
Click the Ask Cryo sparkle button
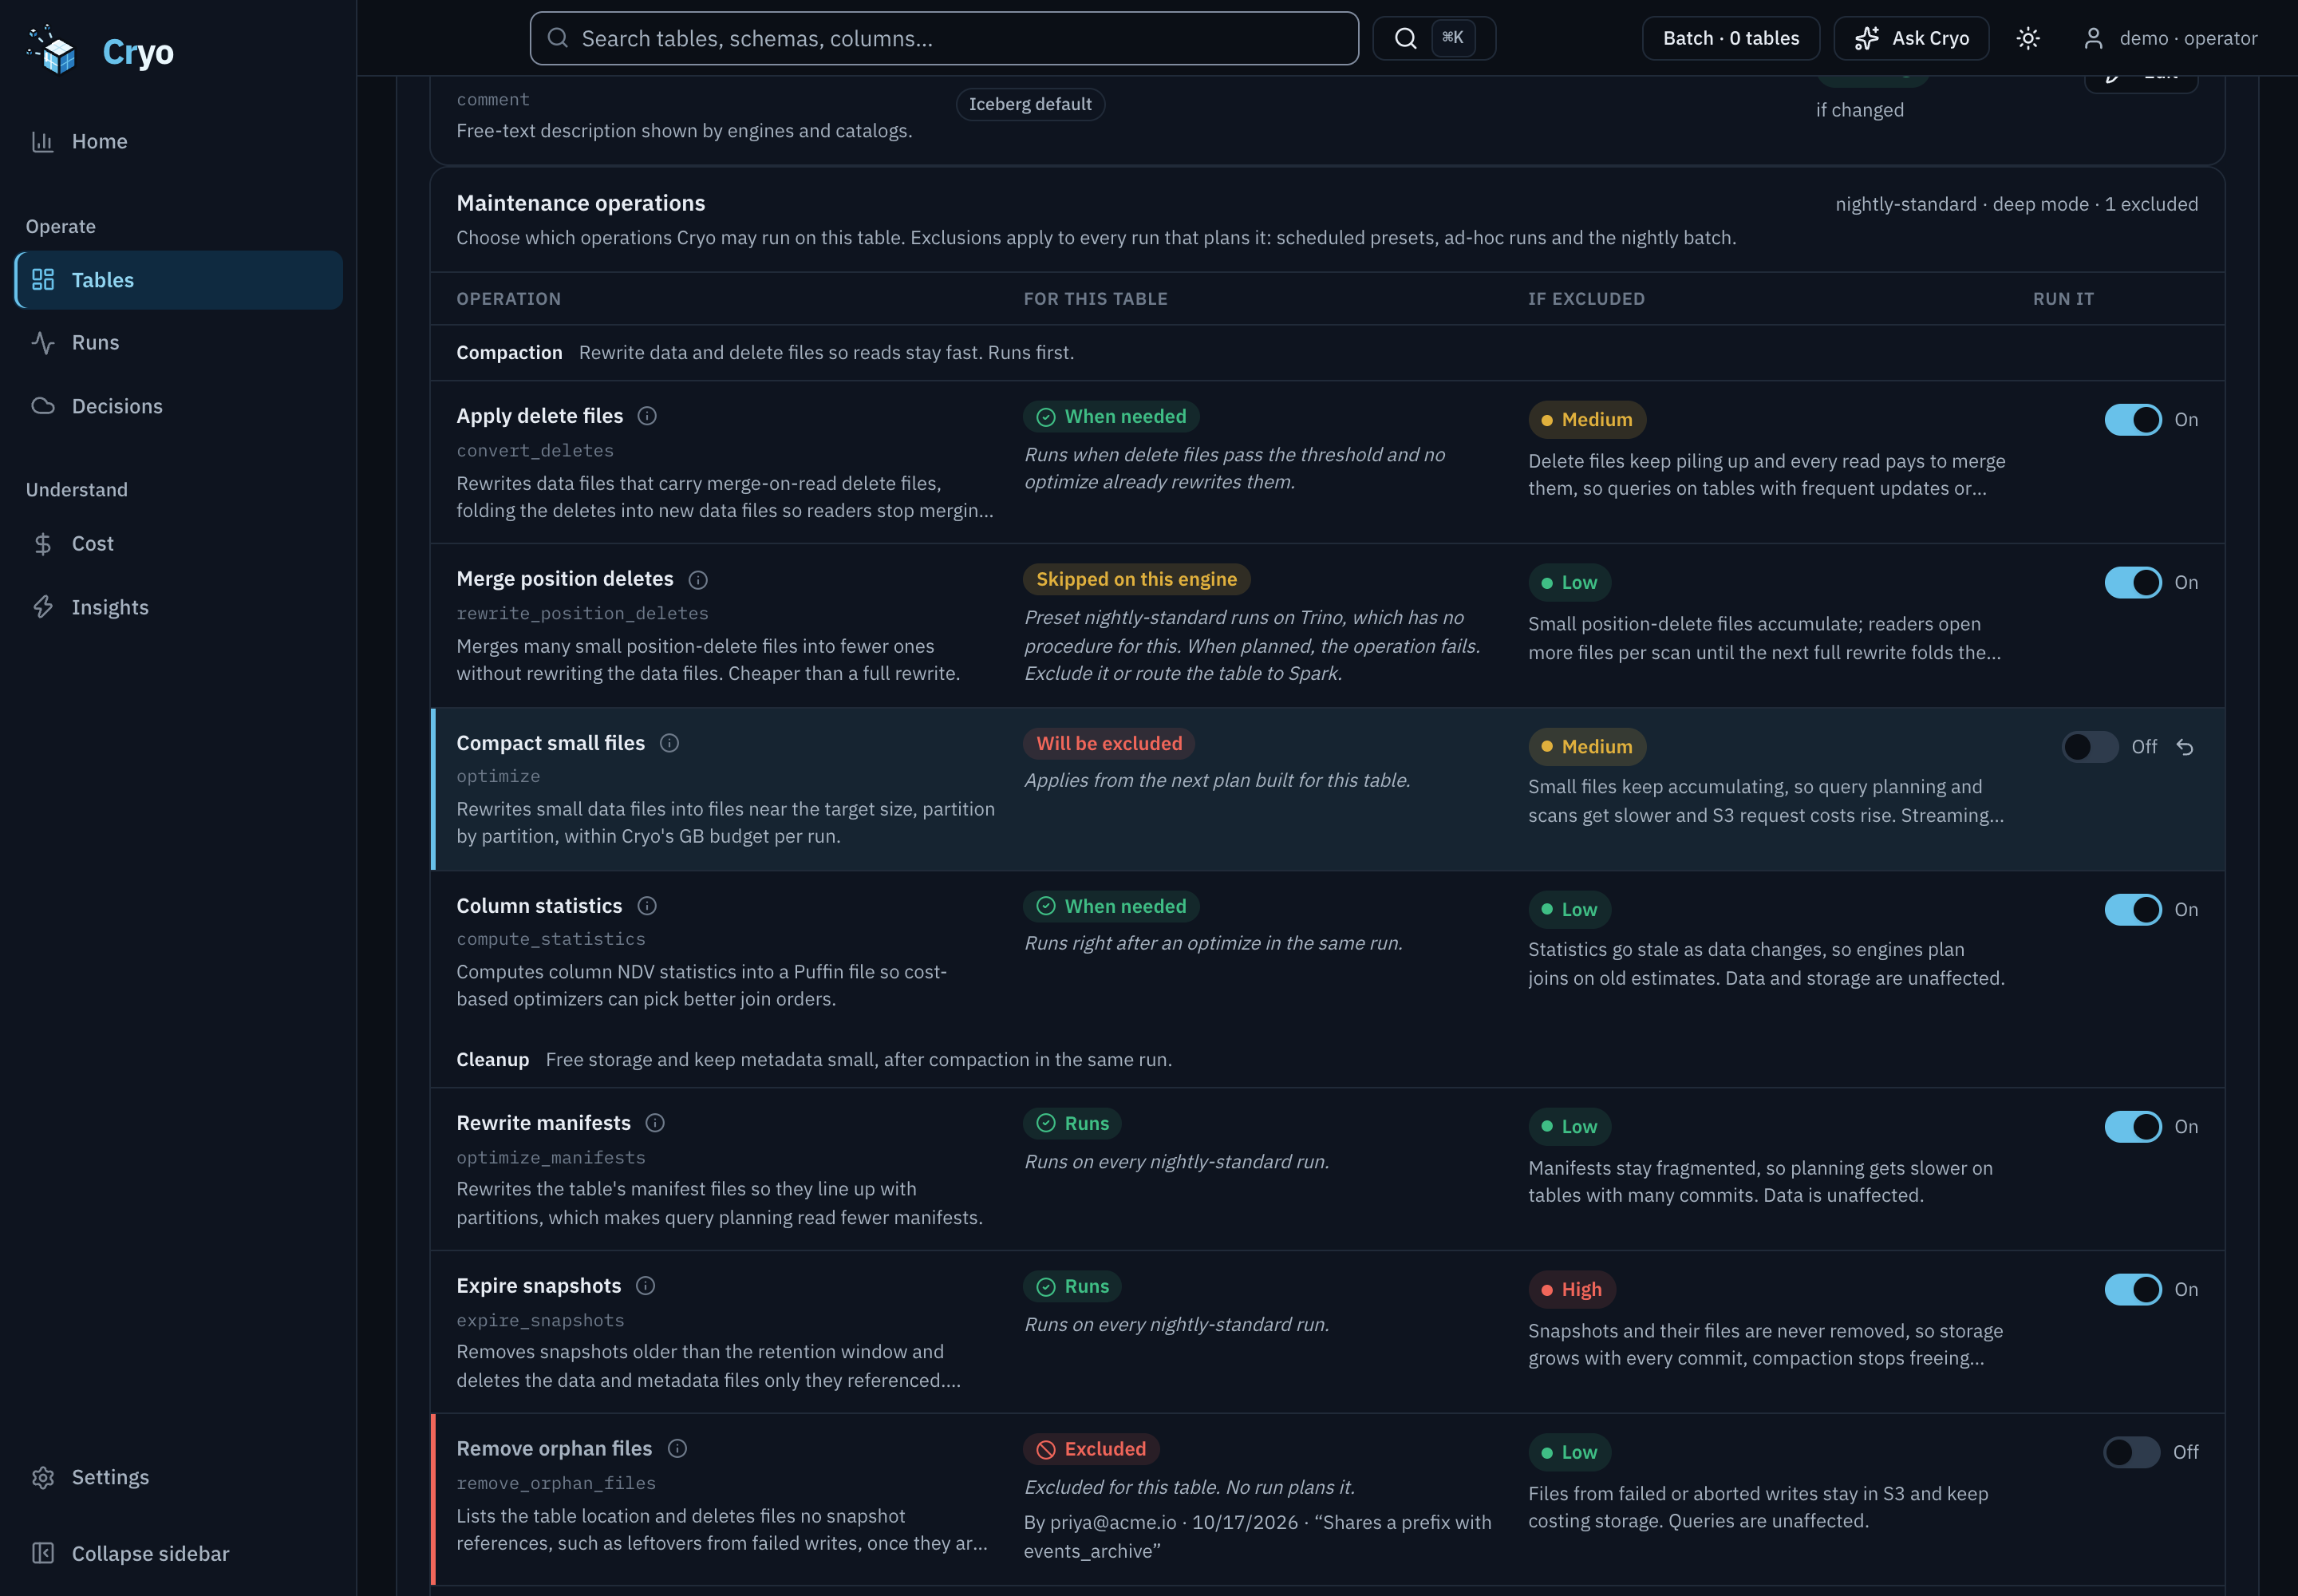(x=1911, y=38)
